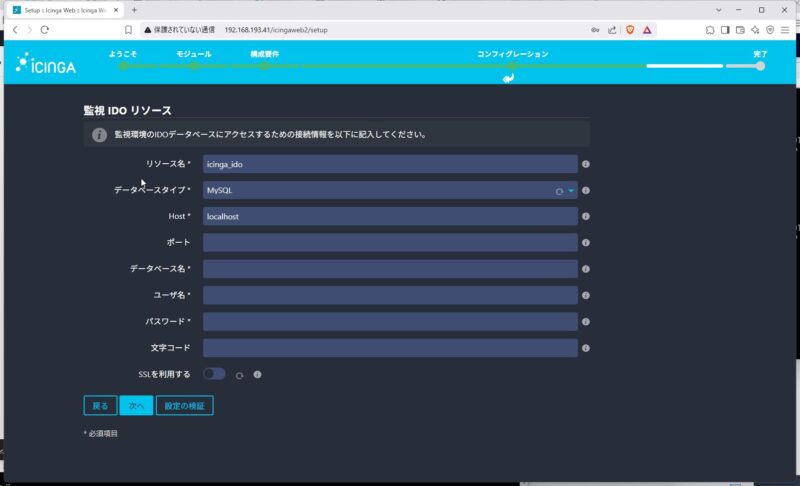This screenshot has height=486, width=800.
Task: Click the info icon beside リソース名 field
Action: 586,164
